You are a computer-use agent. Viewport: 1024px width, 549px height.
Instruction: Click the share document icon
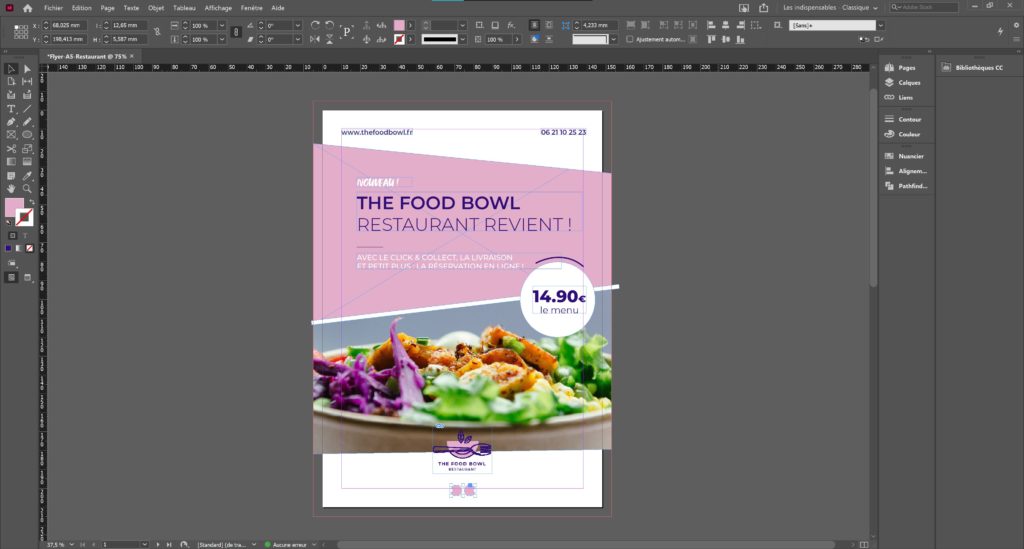coord(763,8)
